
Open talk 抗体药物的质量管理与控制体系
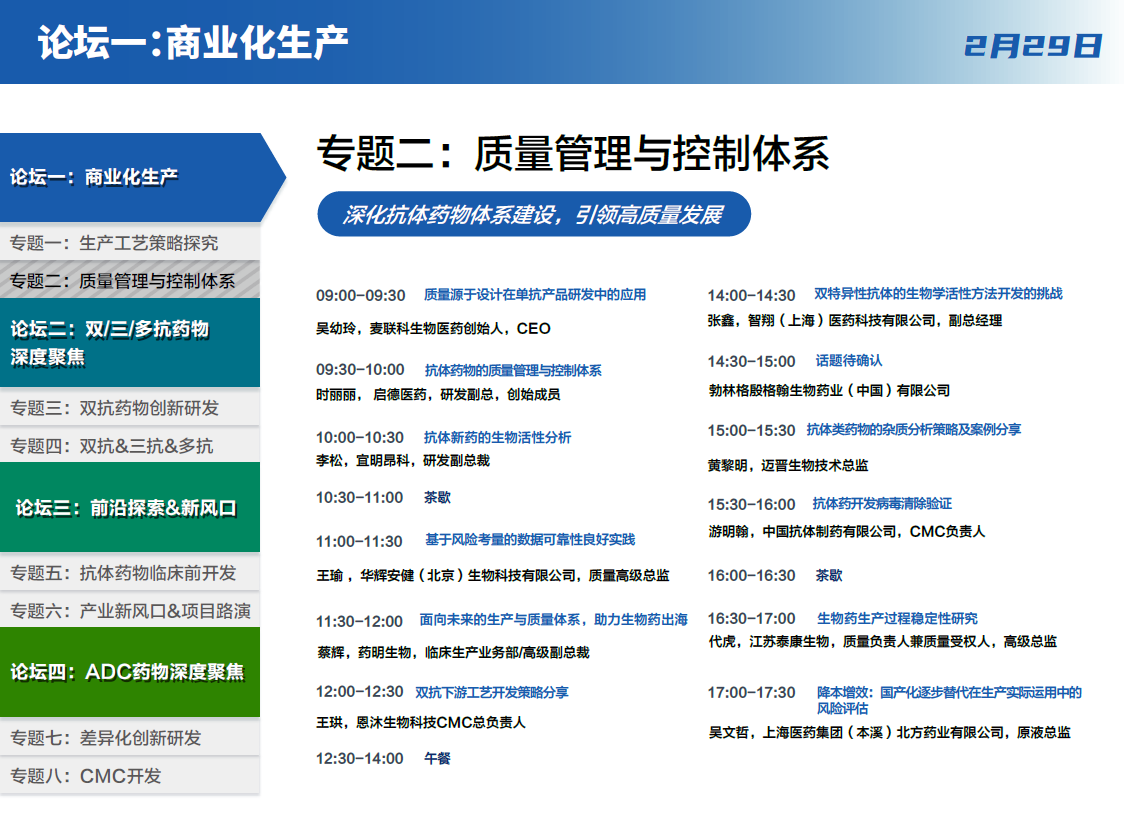(513, 370)
